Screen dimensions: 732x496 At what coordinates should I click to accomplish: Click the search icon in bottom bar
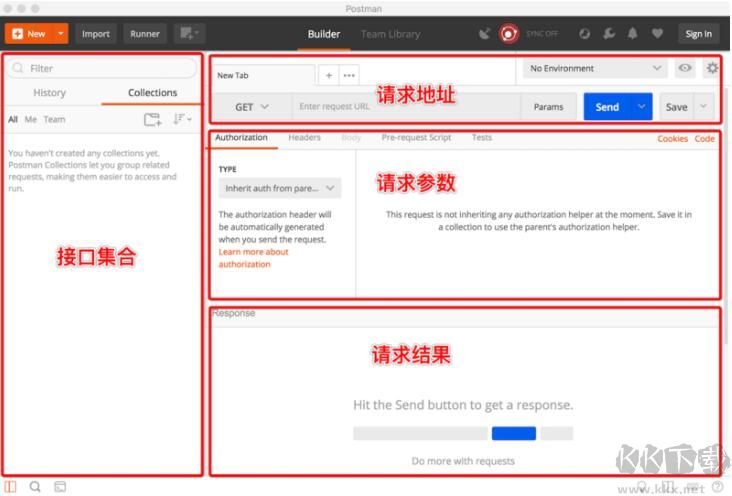[x=35, y=487]
